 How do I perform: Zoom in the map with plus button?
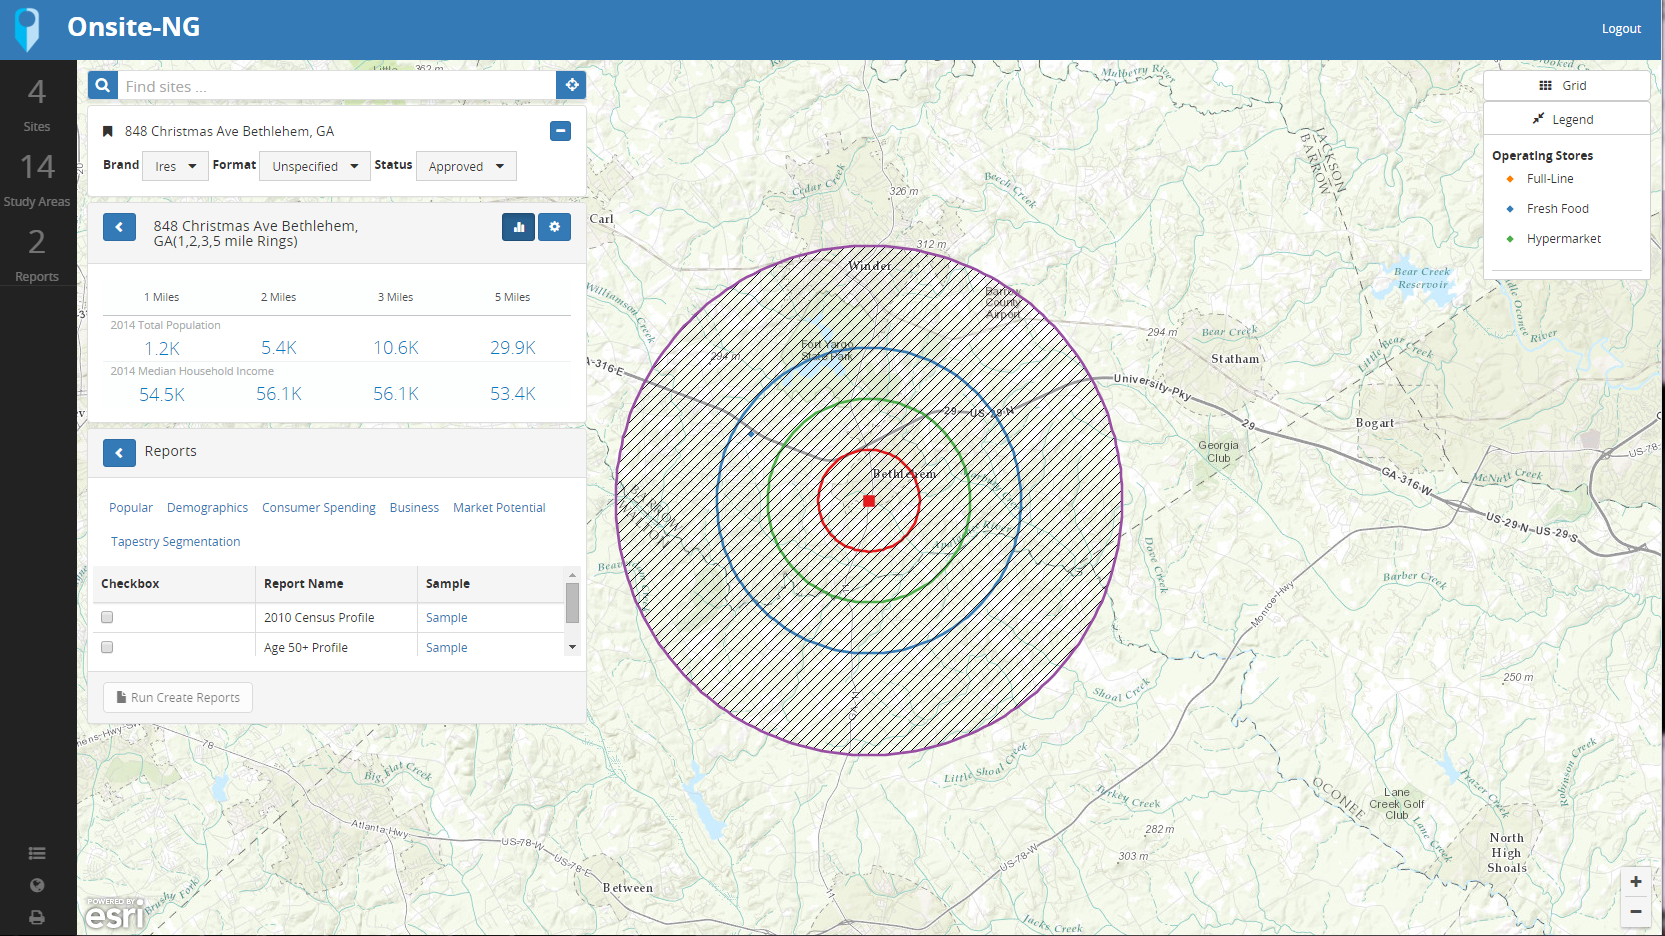click(x=1636, y=881)
